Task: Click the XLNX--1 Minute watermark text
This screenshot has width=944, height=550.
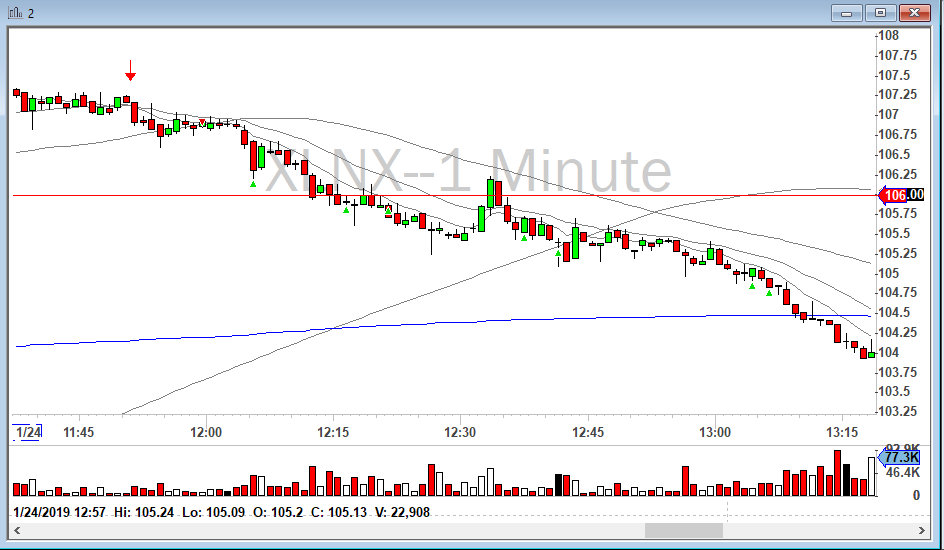Action: (x=471, y=172)
